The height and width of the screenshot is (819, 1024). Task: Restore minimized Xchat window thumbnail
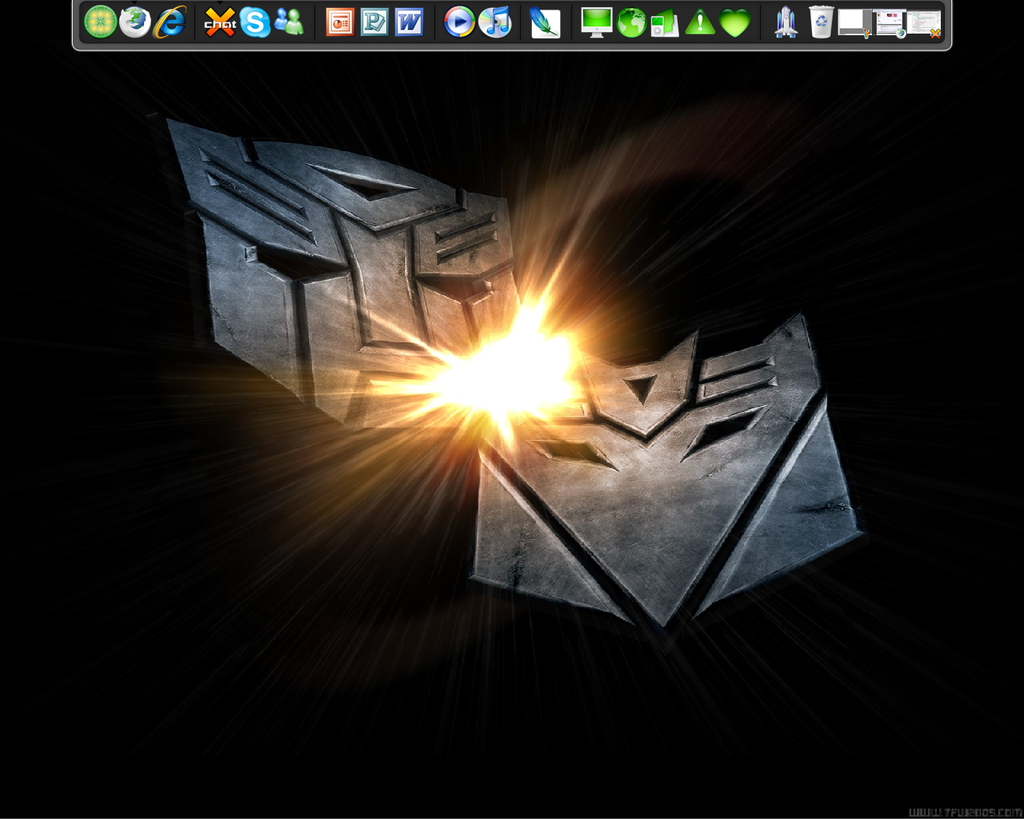coord(924,24)
